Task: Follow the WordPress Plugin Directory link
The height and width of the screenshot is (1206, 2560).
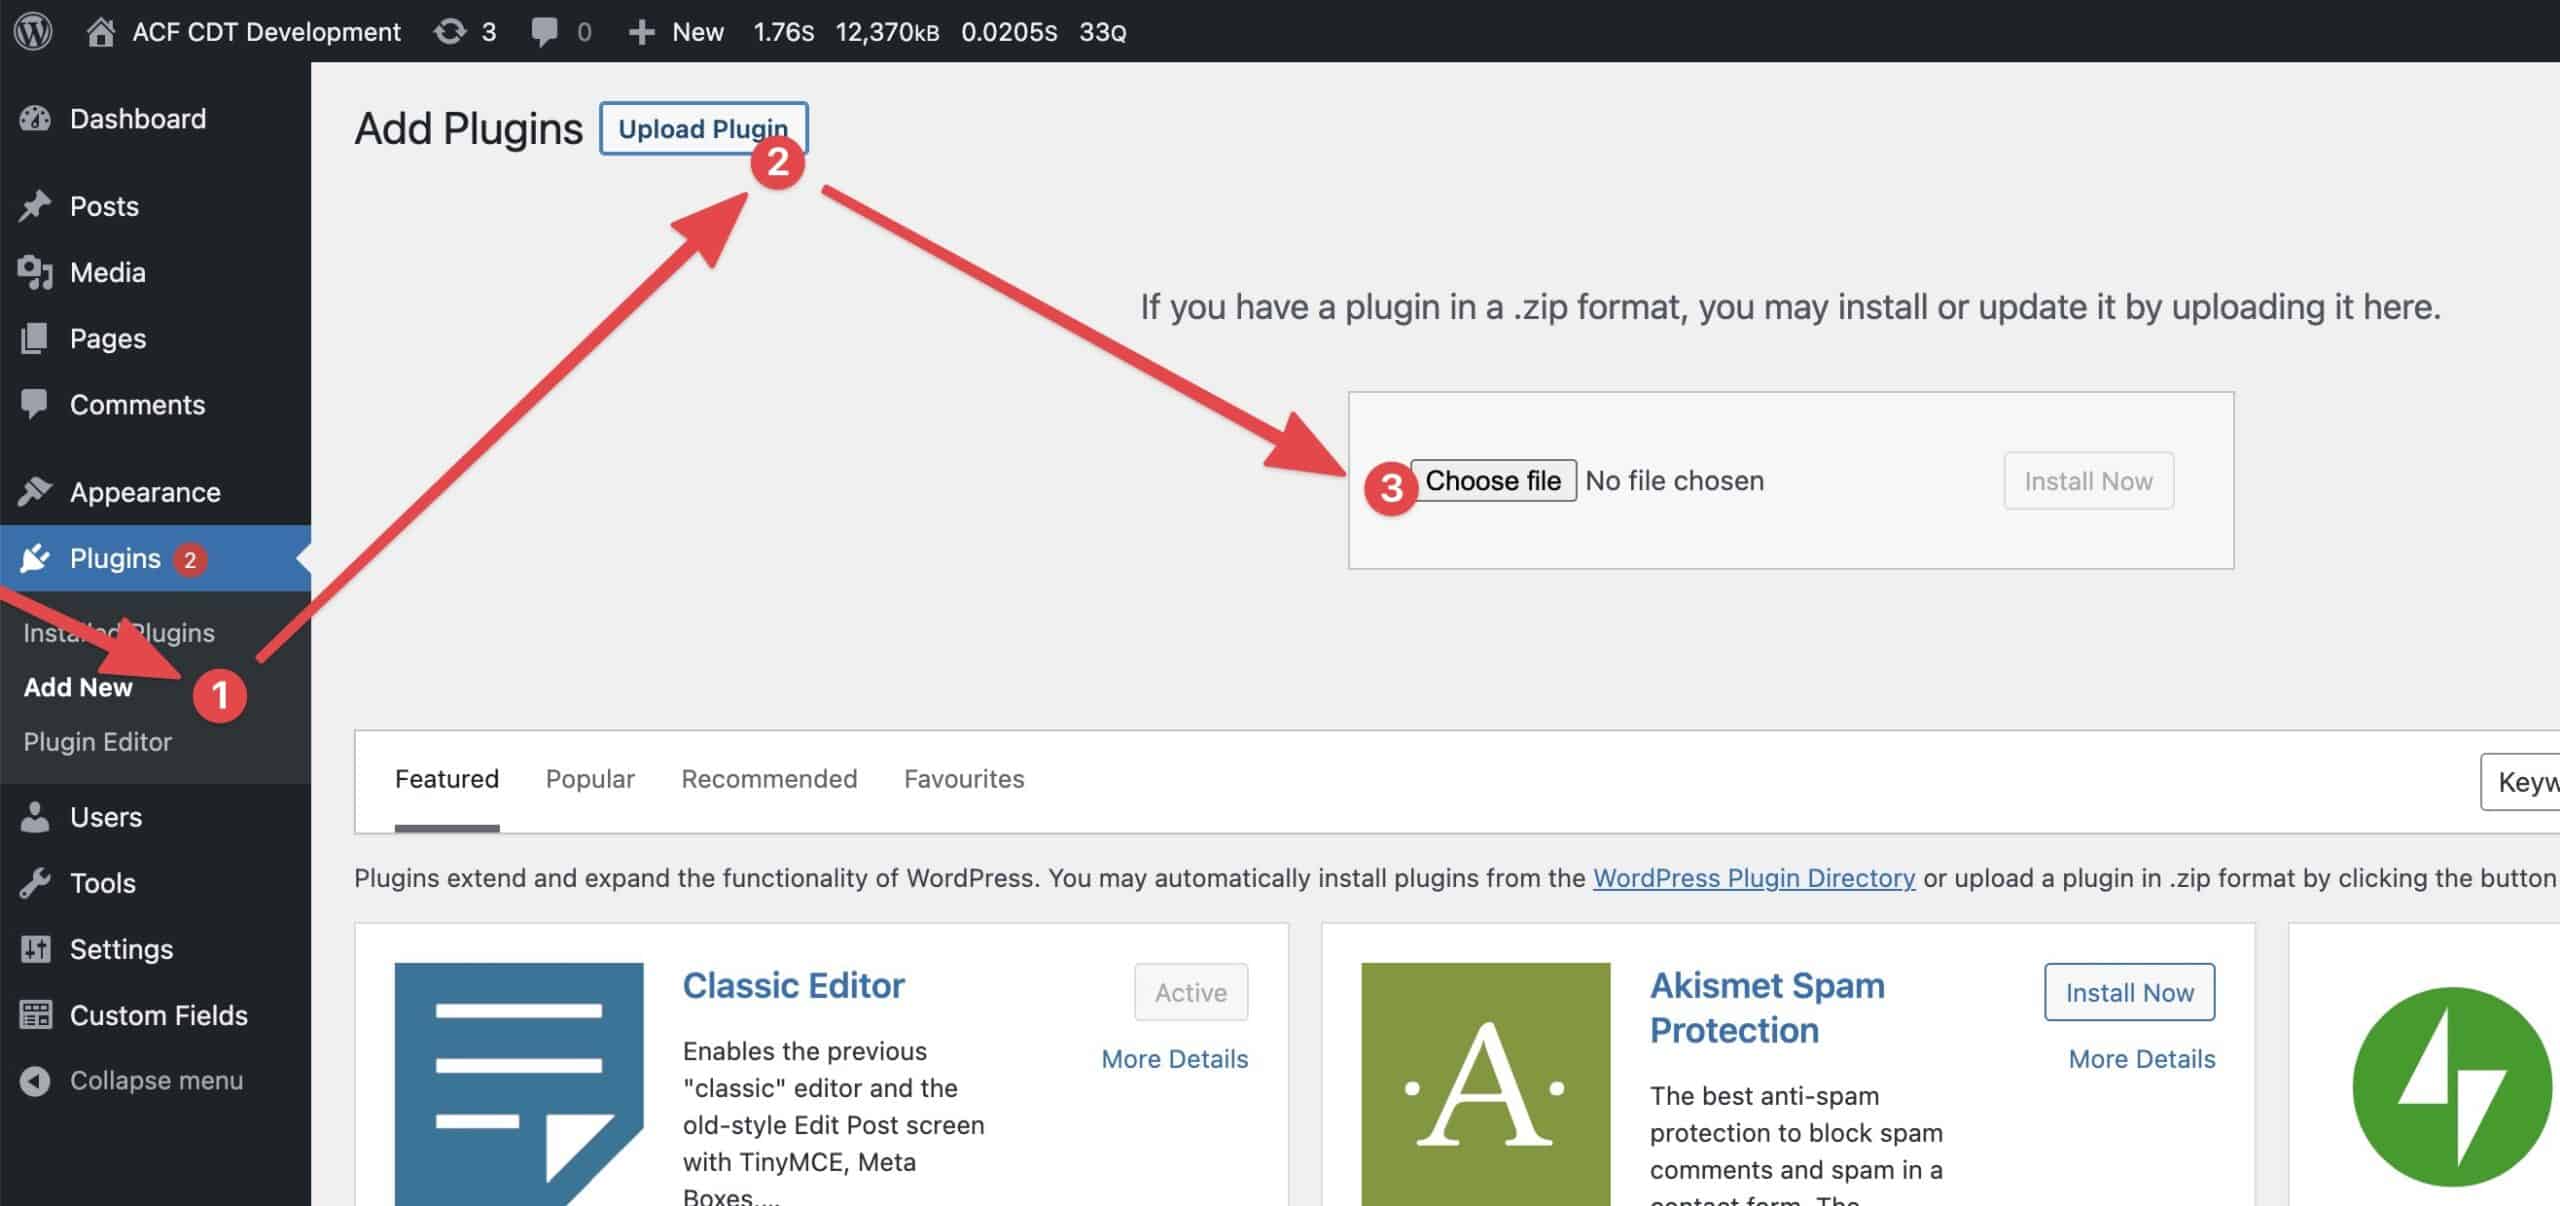Action: 1754,878
